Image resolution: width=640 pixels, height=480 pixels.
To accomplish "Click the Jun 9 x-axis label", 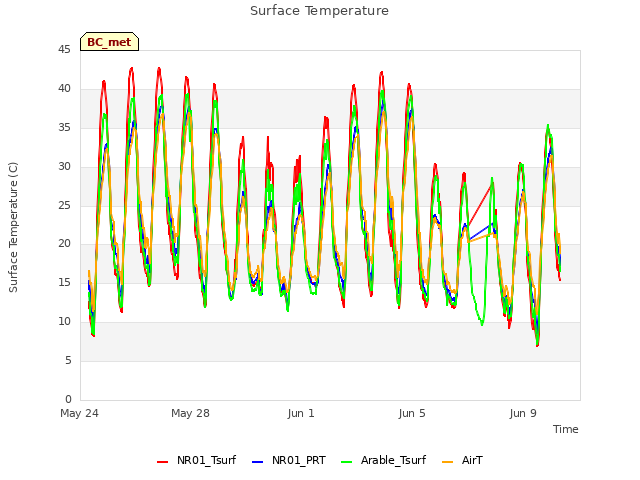I will pos(523,413).
